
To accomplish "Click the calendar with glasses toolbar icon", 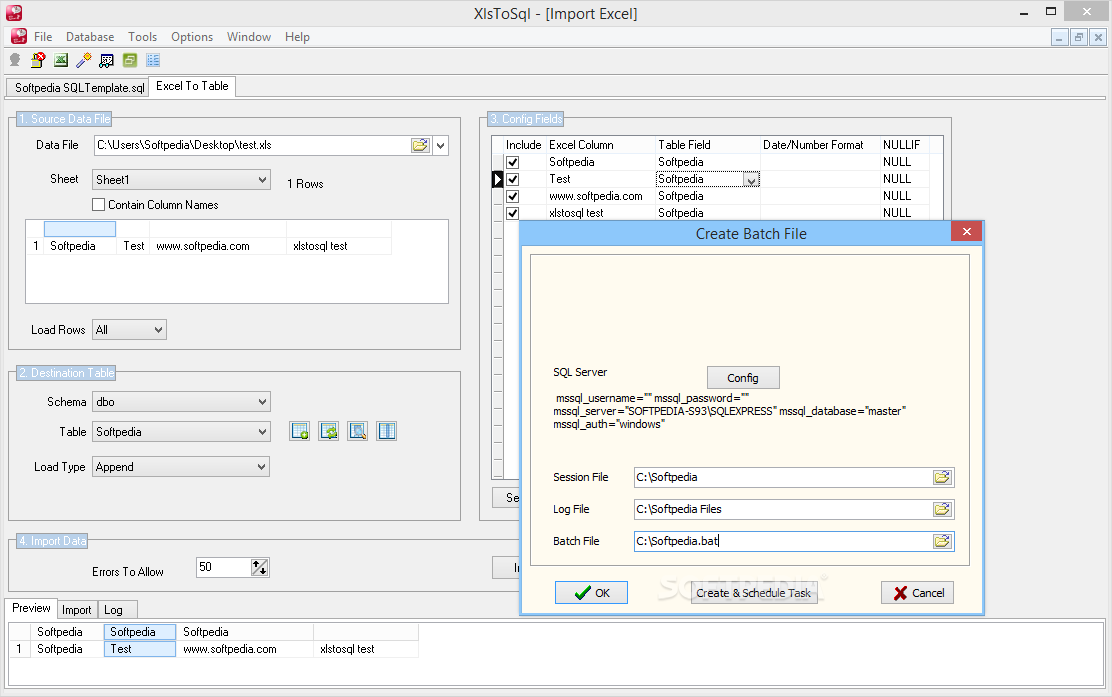I will (106, 60).
